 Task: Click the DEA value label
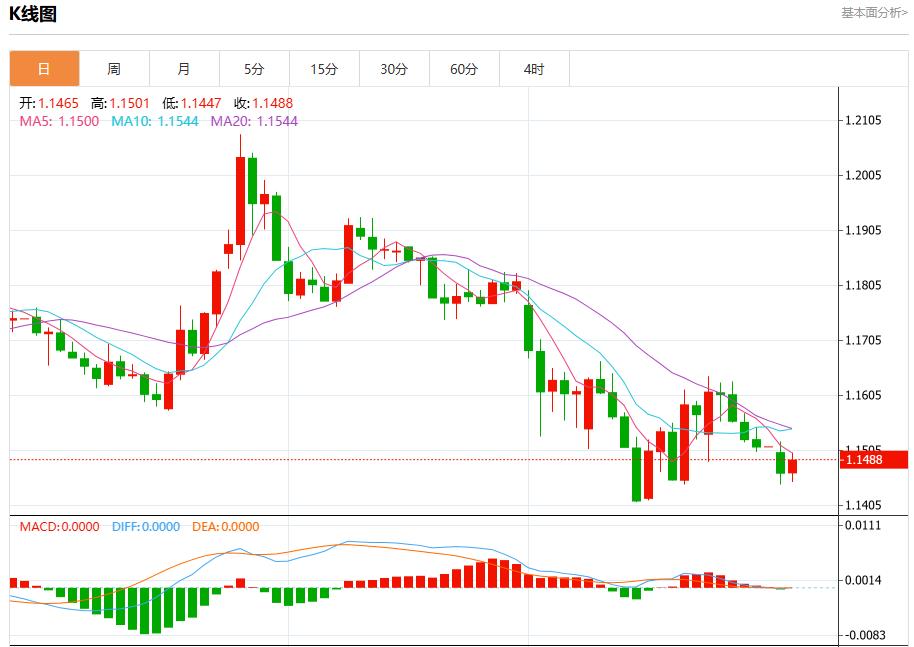[224, 527]
